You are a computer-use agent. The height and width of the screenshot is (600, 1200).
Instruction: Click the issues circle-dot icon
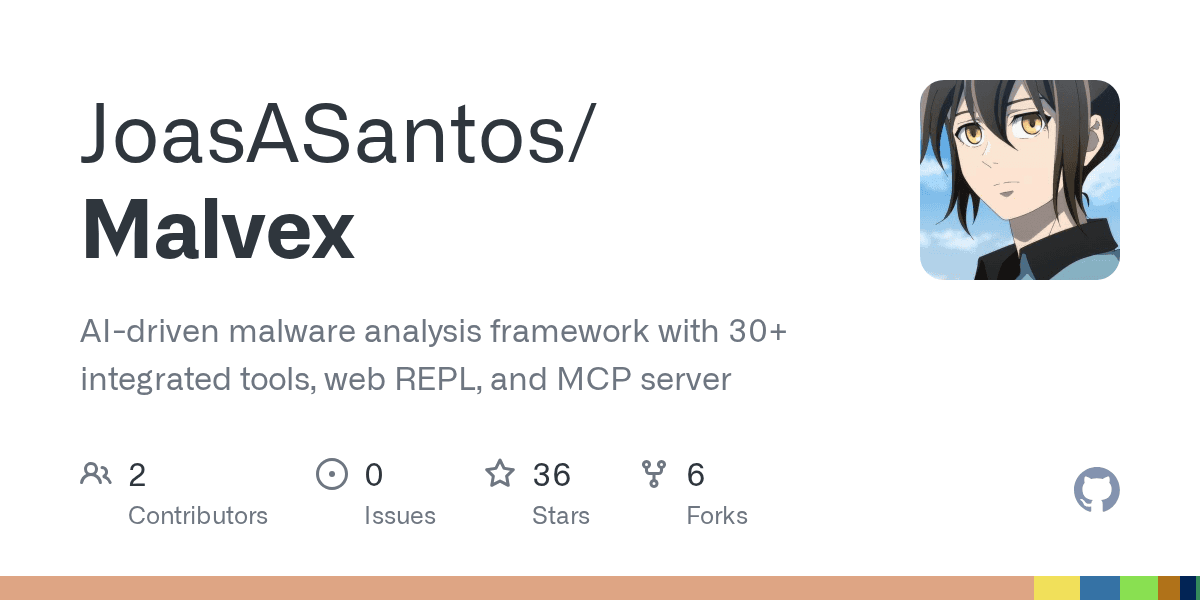click(331, 474)
